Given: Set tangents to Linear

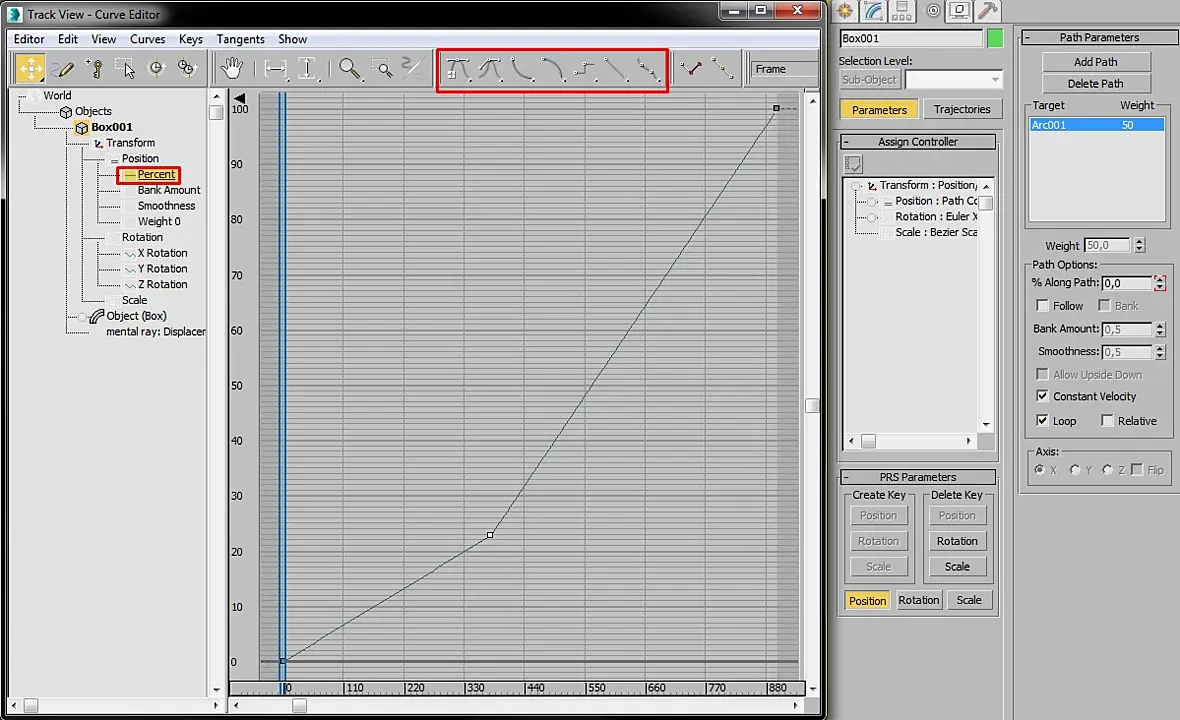Looking at the screenshot, I should click(x=616, y=69).
